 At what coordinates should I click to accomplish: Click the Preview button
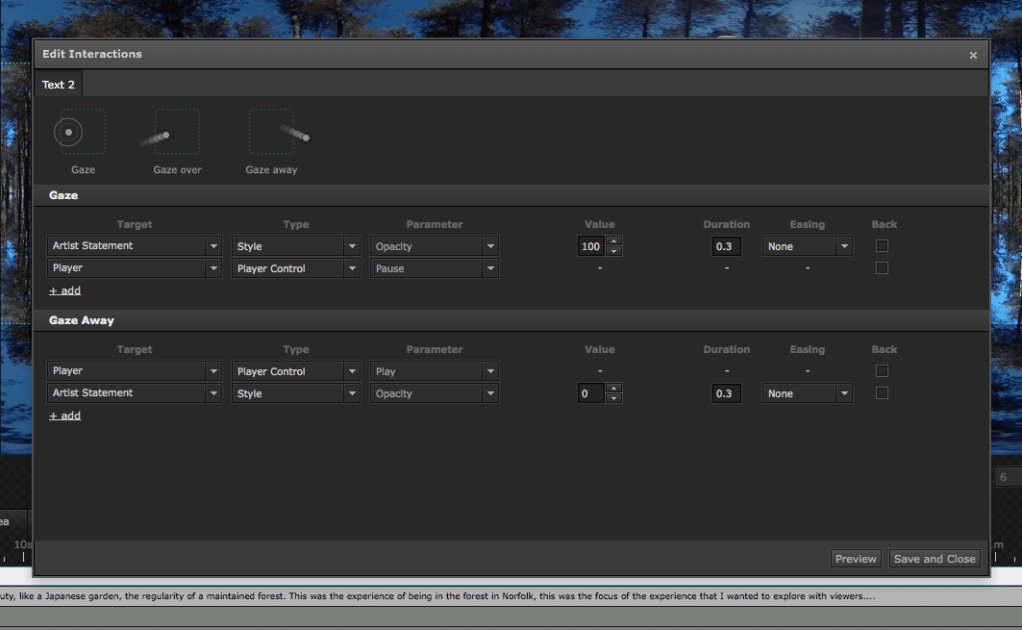855,559
